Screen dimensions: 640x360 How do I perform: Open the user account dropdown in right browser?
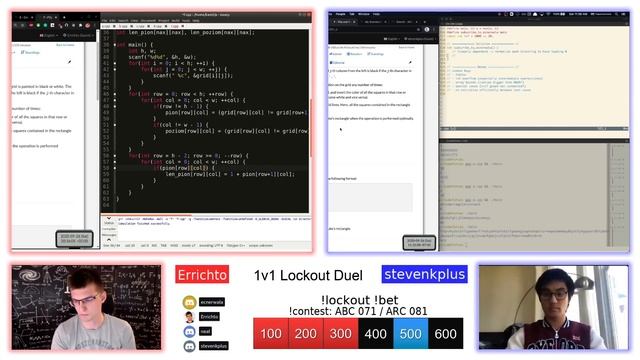point(420,39)
